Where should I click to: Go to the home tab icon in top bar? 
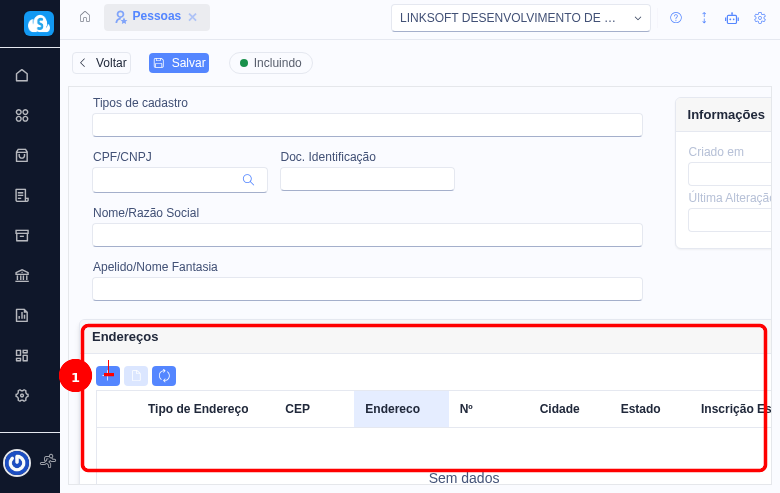pyautogui.click(x=85, y=17)
